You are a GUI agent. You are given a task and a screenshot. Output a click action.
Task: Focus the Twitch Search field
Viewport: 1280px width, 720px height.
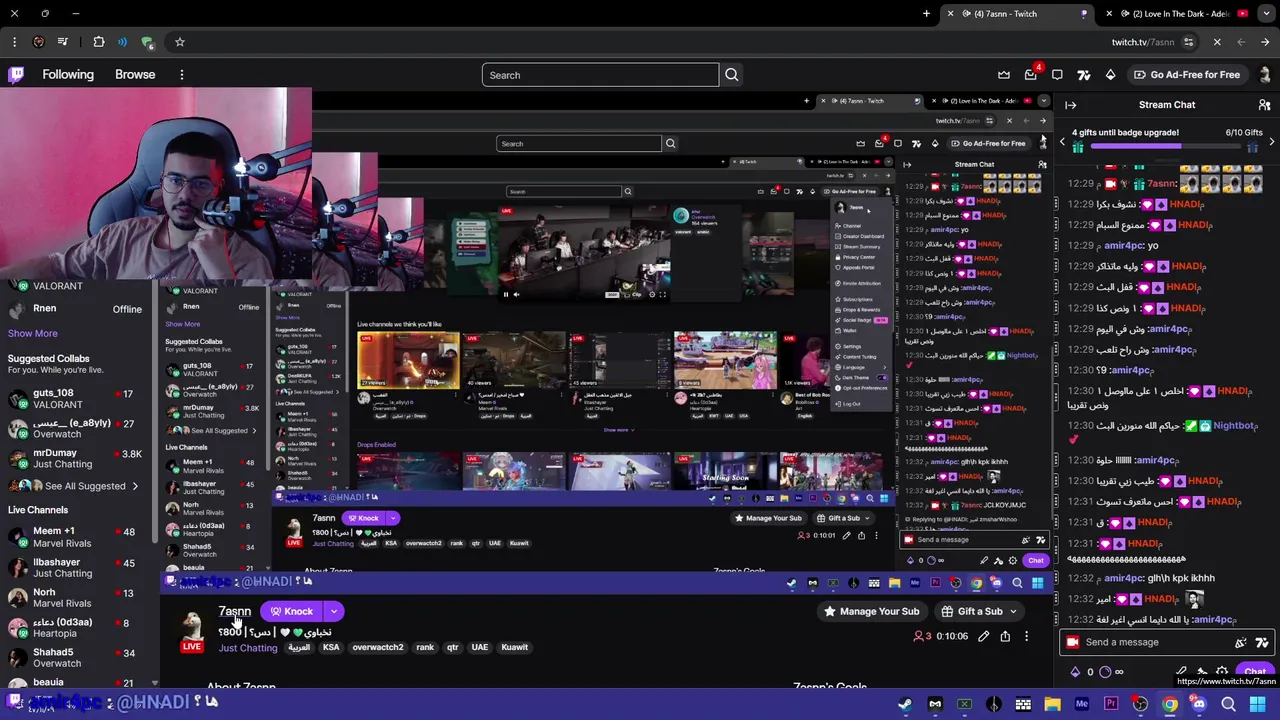point(600,75)
